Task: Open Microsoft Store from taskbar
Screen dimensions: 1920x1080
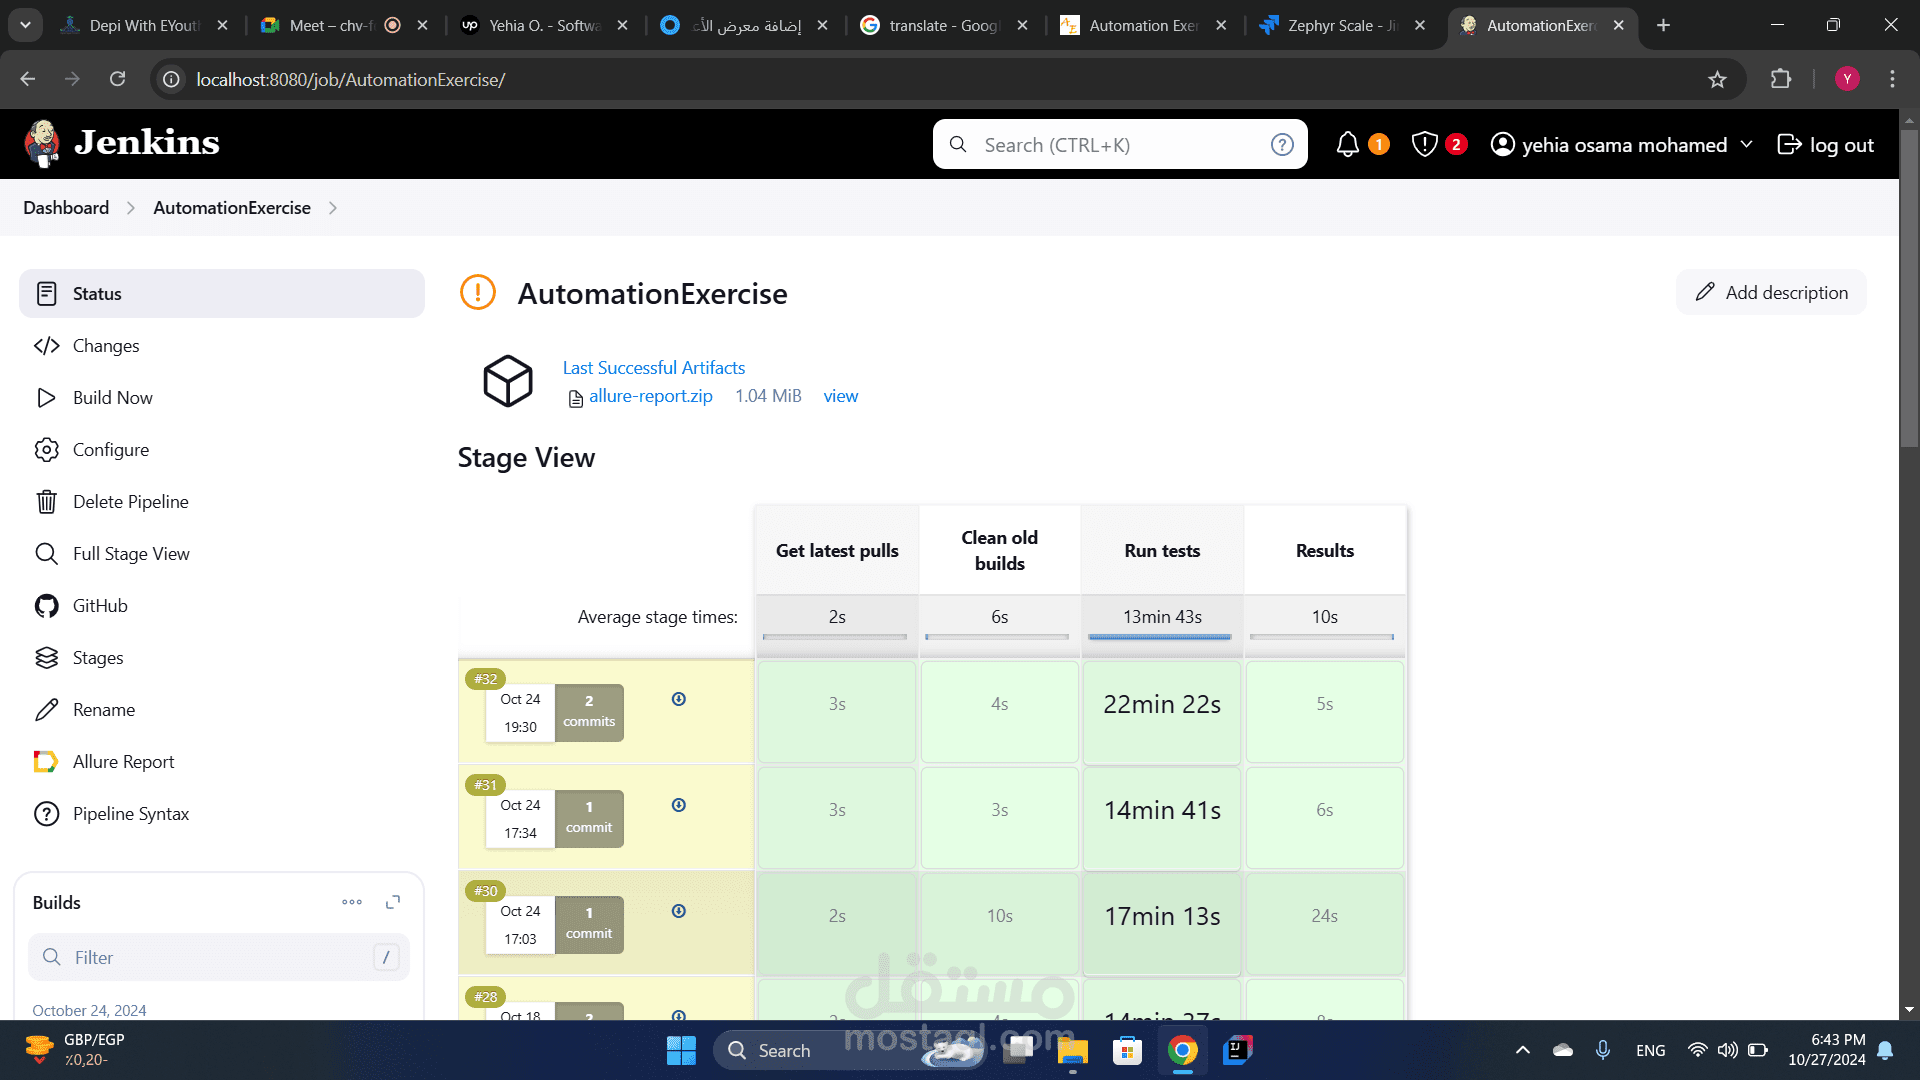Action: 1127,1050
